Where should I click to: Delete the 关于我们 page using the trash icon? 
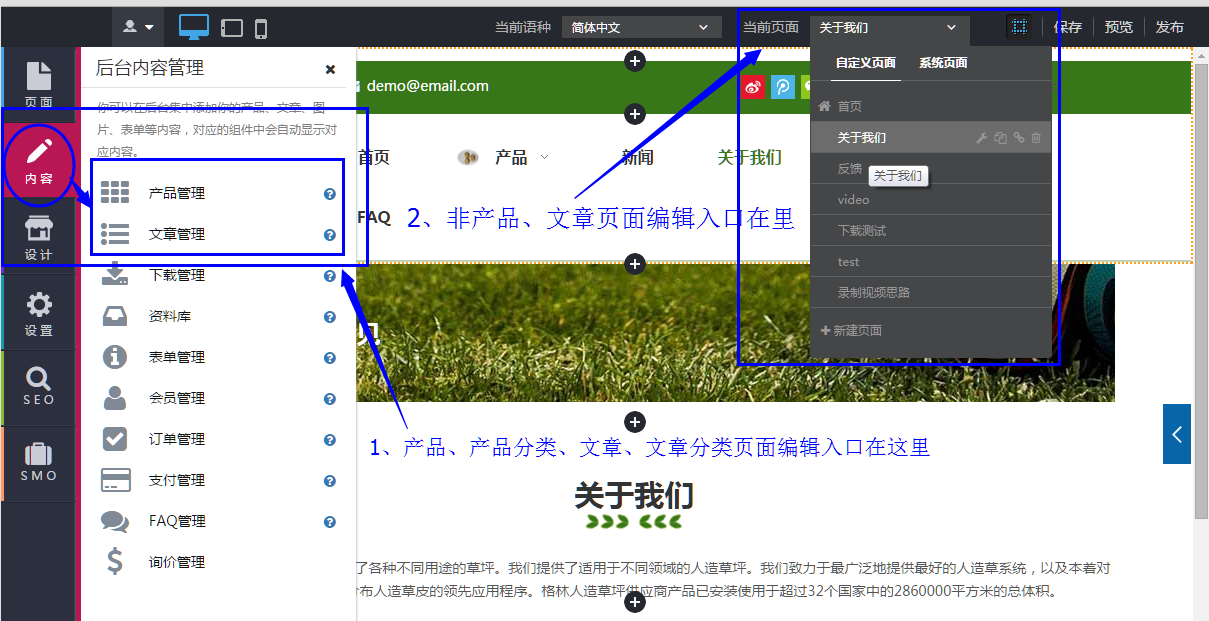1035,137
